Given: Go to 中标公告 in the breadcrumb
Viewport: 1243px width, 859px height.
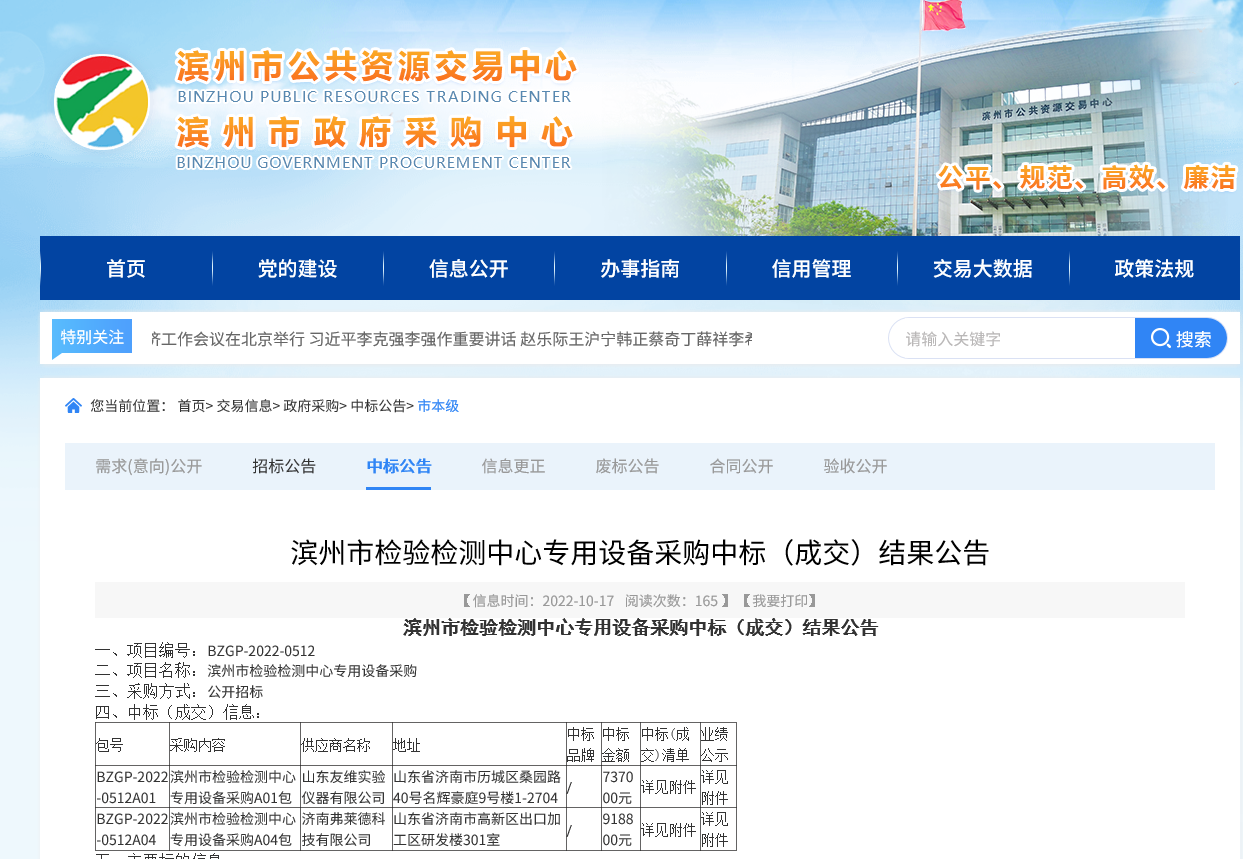Looking at the screenshot, I should tap(378, 405).
